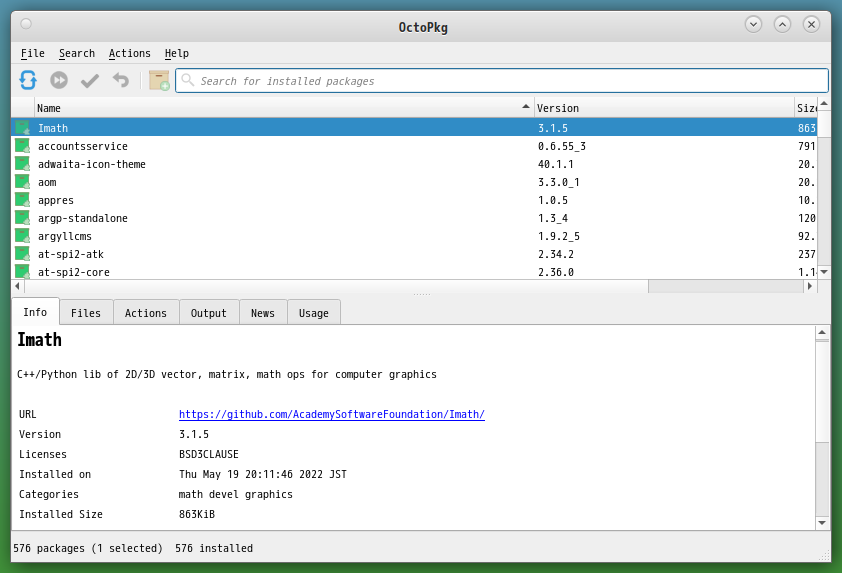Select the argp-standalone package name
This screenshot has height=573, width=842.
[x=83, y=218]
